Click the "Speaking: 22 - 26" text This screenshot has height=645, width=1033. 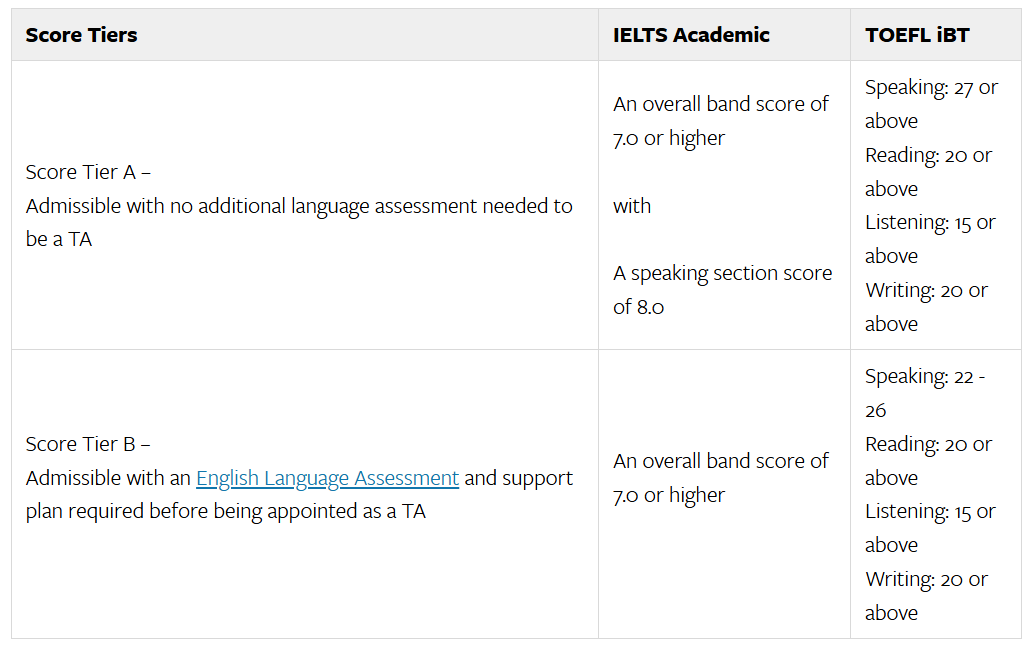[x=924, y=393]
